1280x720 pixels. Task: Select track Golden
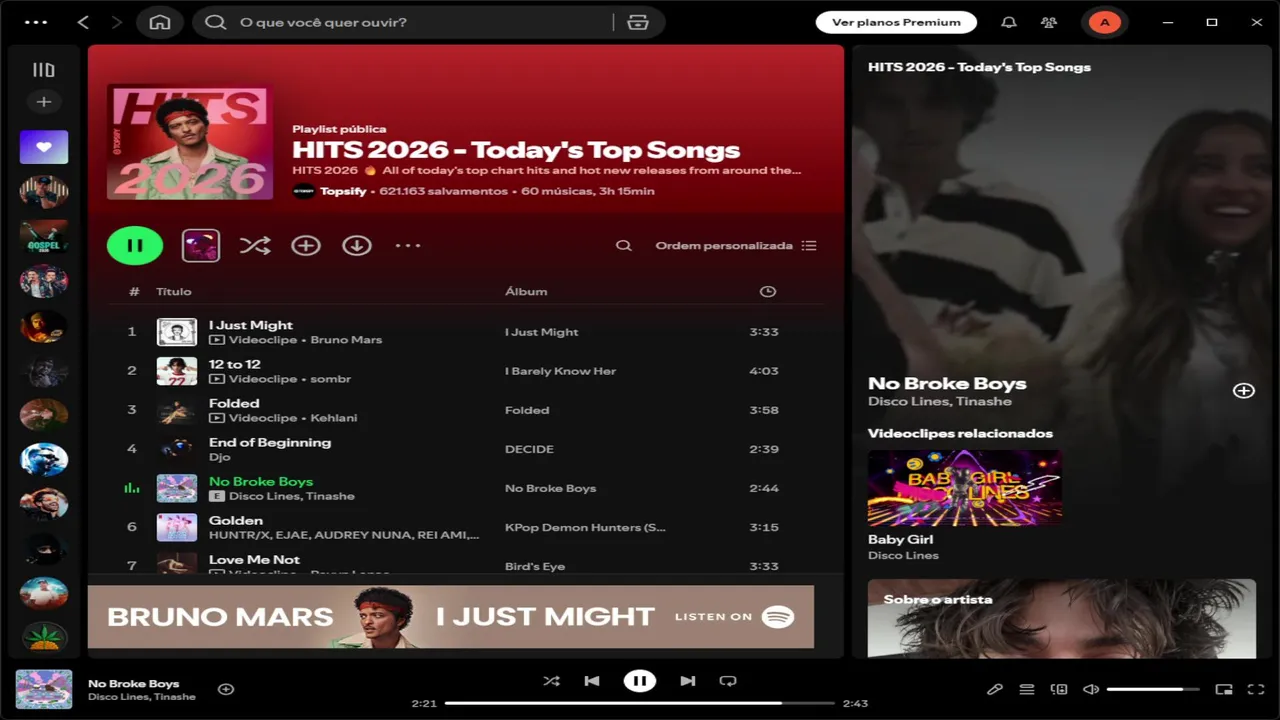(x=236, y=520)
